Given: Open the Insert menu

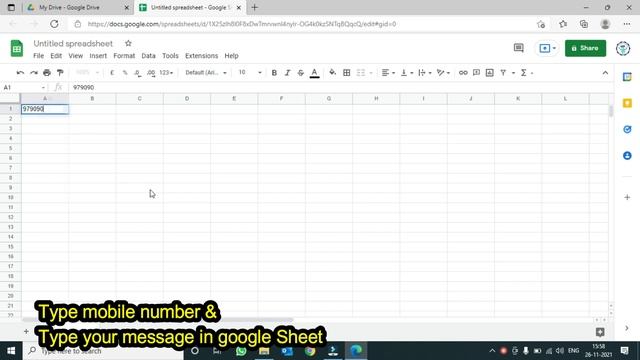Looking at the screenshot, I should pyautogui.click(x=98, y=56).
